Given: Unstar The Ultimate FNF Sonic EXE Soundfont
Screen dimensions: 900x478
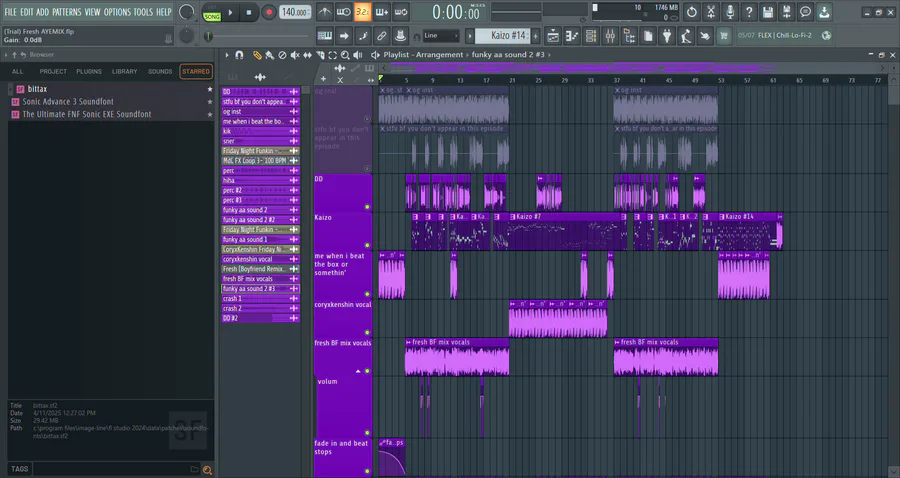Looking at the screenshot, I should tap(210, 114).
